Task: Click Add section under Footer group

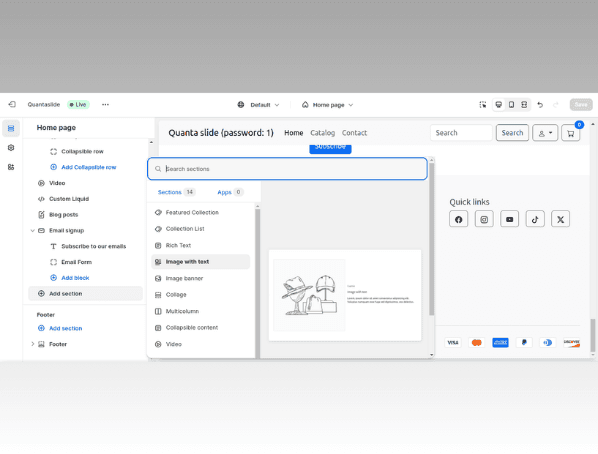Action: pos(65,328)
